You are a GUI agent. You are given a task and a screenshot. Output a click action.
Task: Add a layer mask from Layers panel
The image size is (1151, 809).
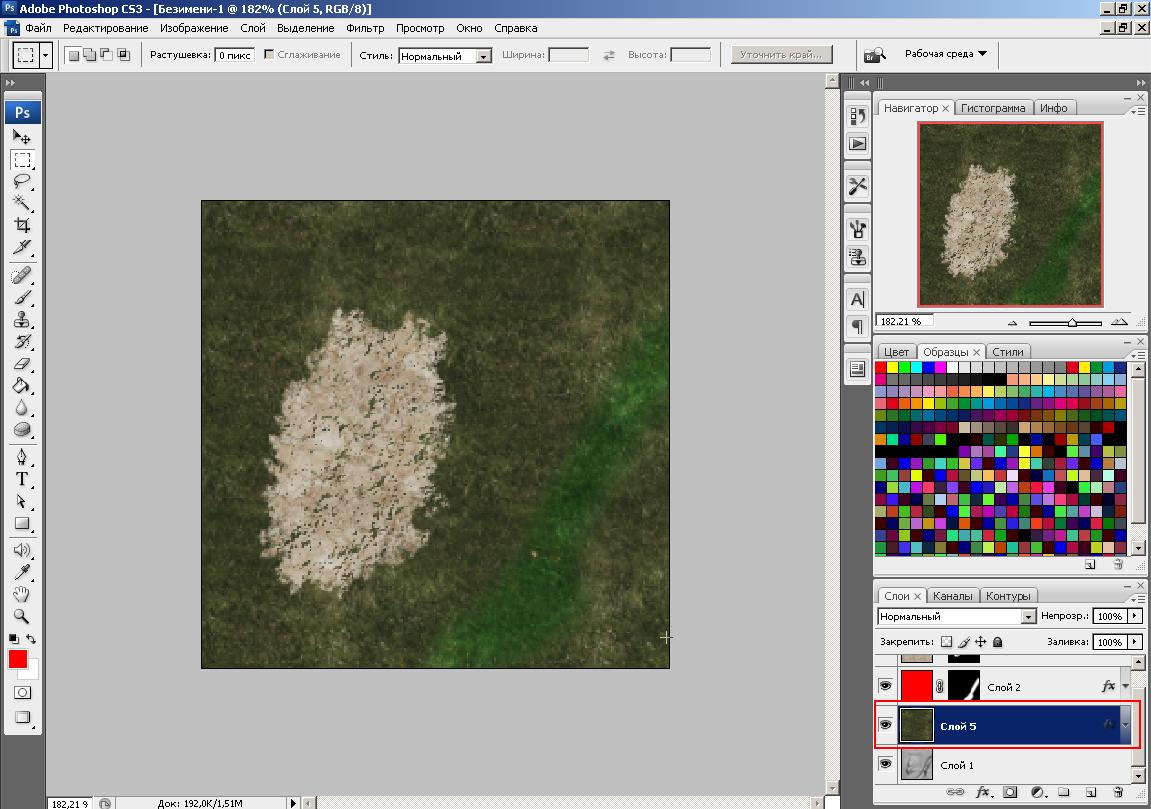coord(1010,792)
